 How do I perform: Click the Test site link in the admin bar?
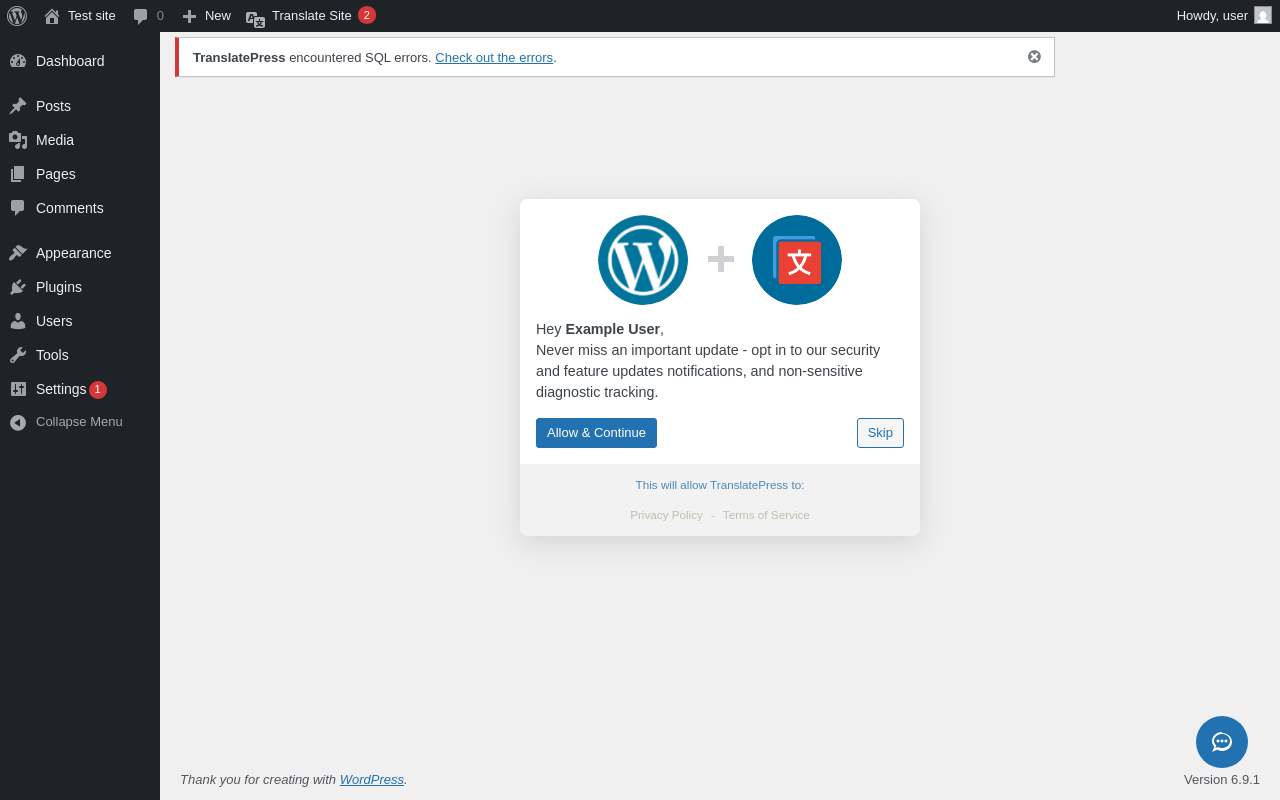(92, 16)
